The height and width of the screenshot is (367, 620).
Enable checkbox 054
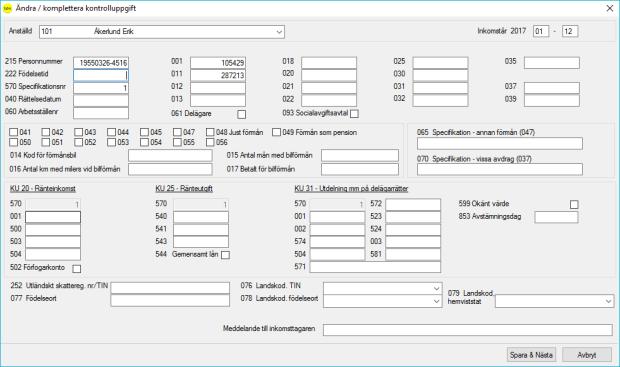[145, 142]
